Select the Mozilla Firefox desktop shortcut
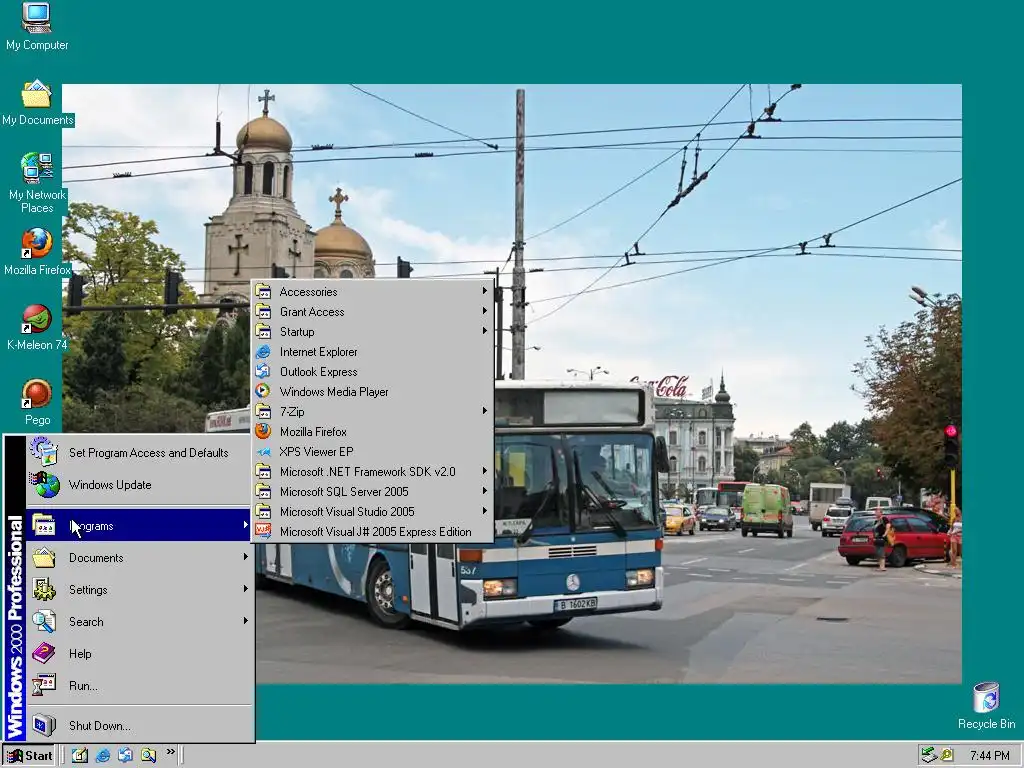1024x768 pixels. pos(37,252)
